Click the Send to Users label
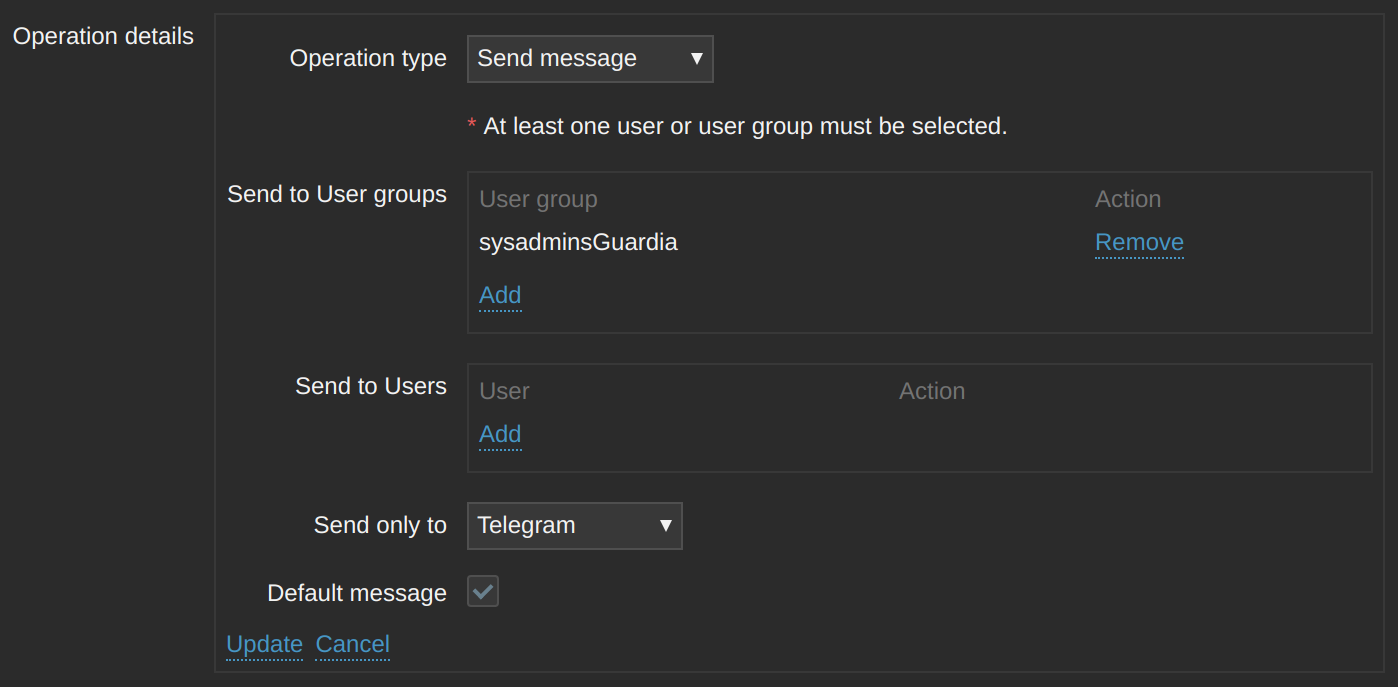The width and height of the screenshot is (1398, 687). pos(371,387)
